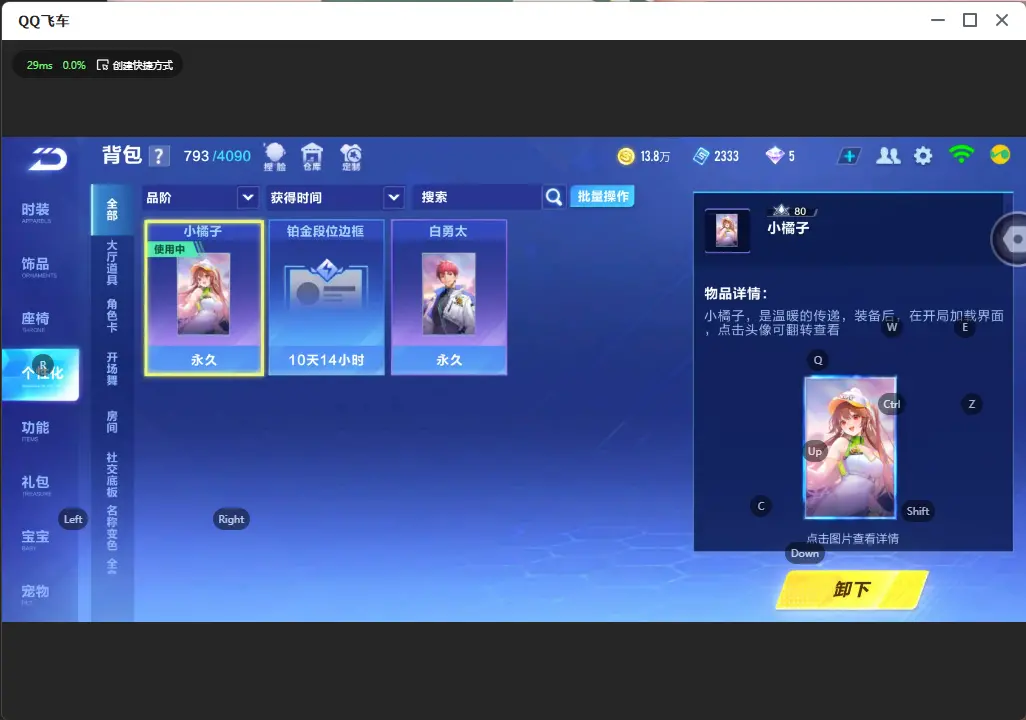Click the 80 level value in details panel

pos(800,211)
